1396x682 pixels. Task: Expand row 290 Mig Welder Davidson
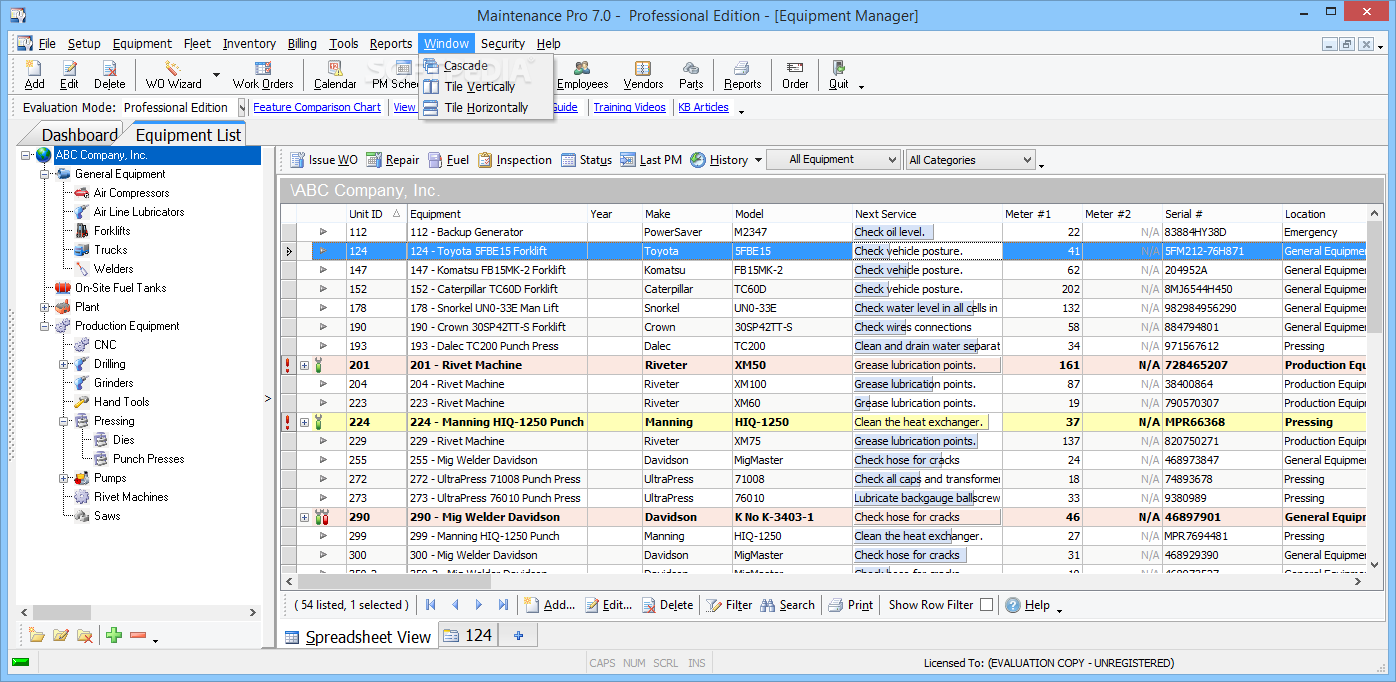[304, 518]
